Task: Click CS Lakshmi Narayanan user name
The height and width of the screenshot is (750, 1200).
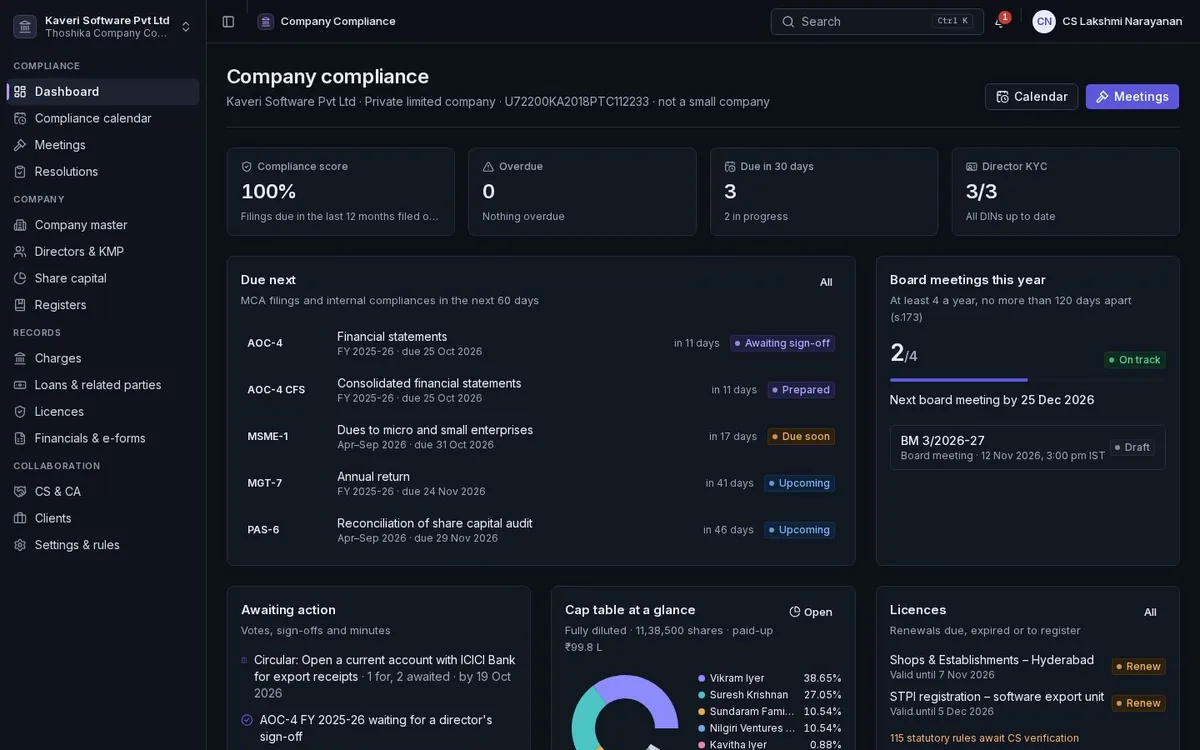Action: coord(1122,21)
